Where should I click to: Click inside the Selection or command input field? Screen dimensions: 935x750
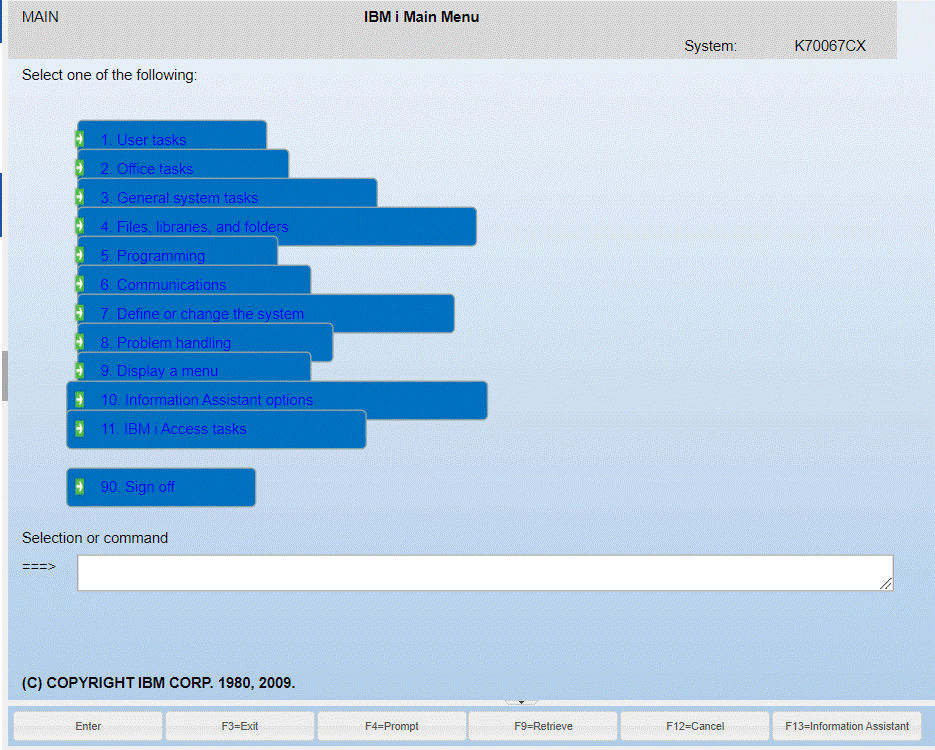coord(484,572)
